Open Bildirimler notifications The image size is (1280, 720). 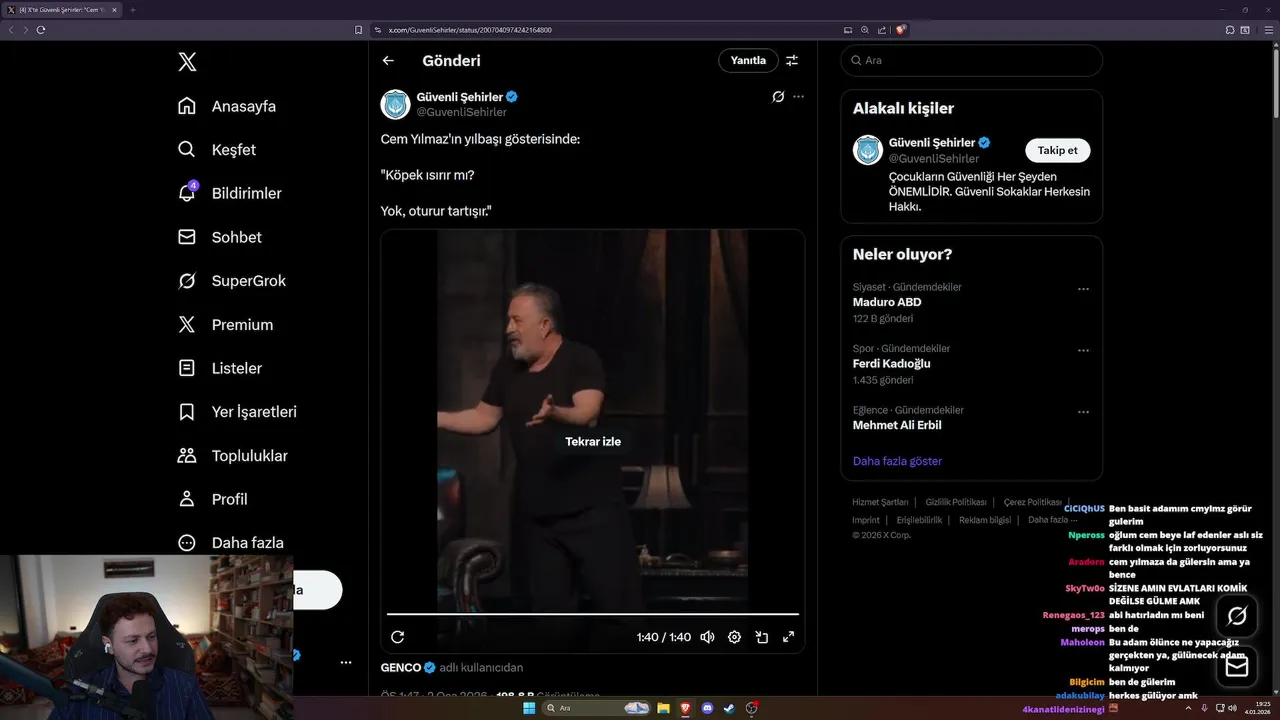[x=229, y=193]
